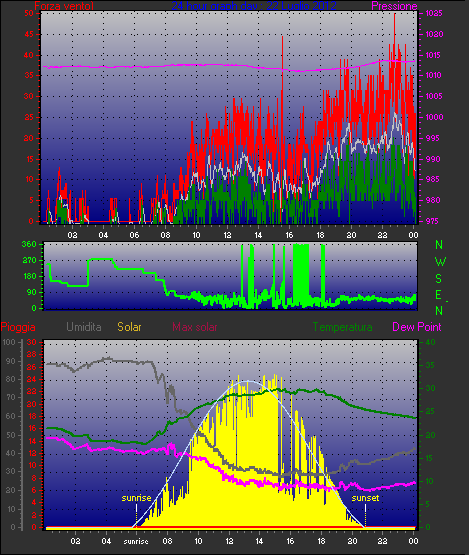Image resolution: width=469 pixels, height=555 pixels.
Task: Click the '14' hour tick under the solar chart
Action: 259,541
